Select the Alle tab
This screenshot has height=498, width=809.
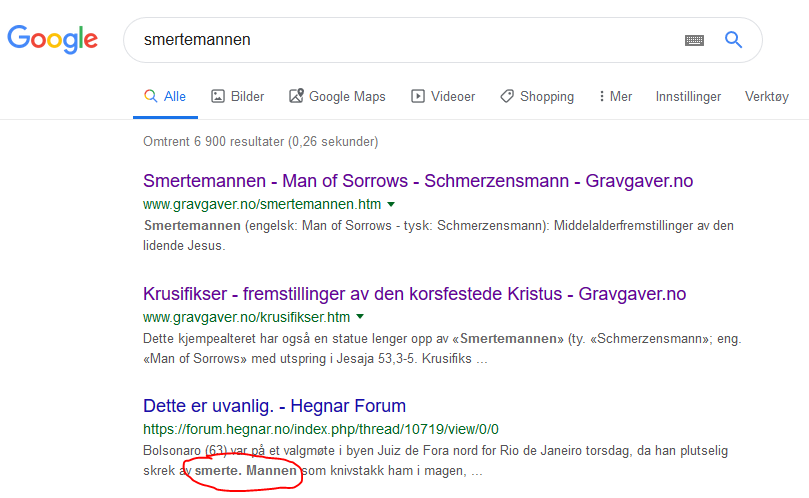tap(165, 97)
